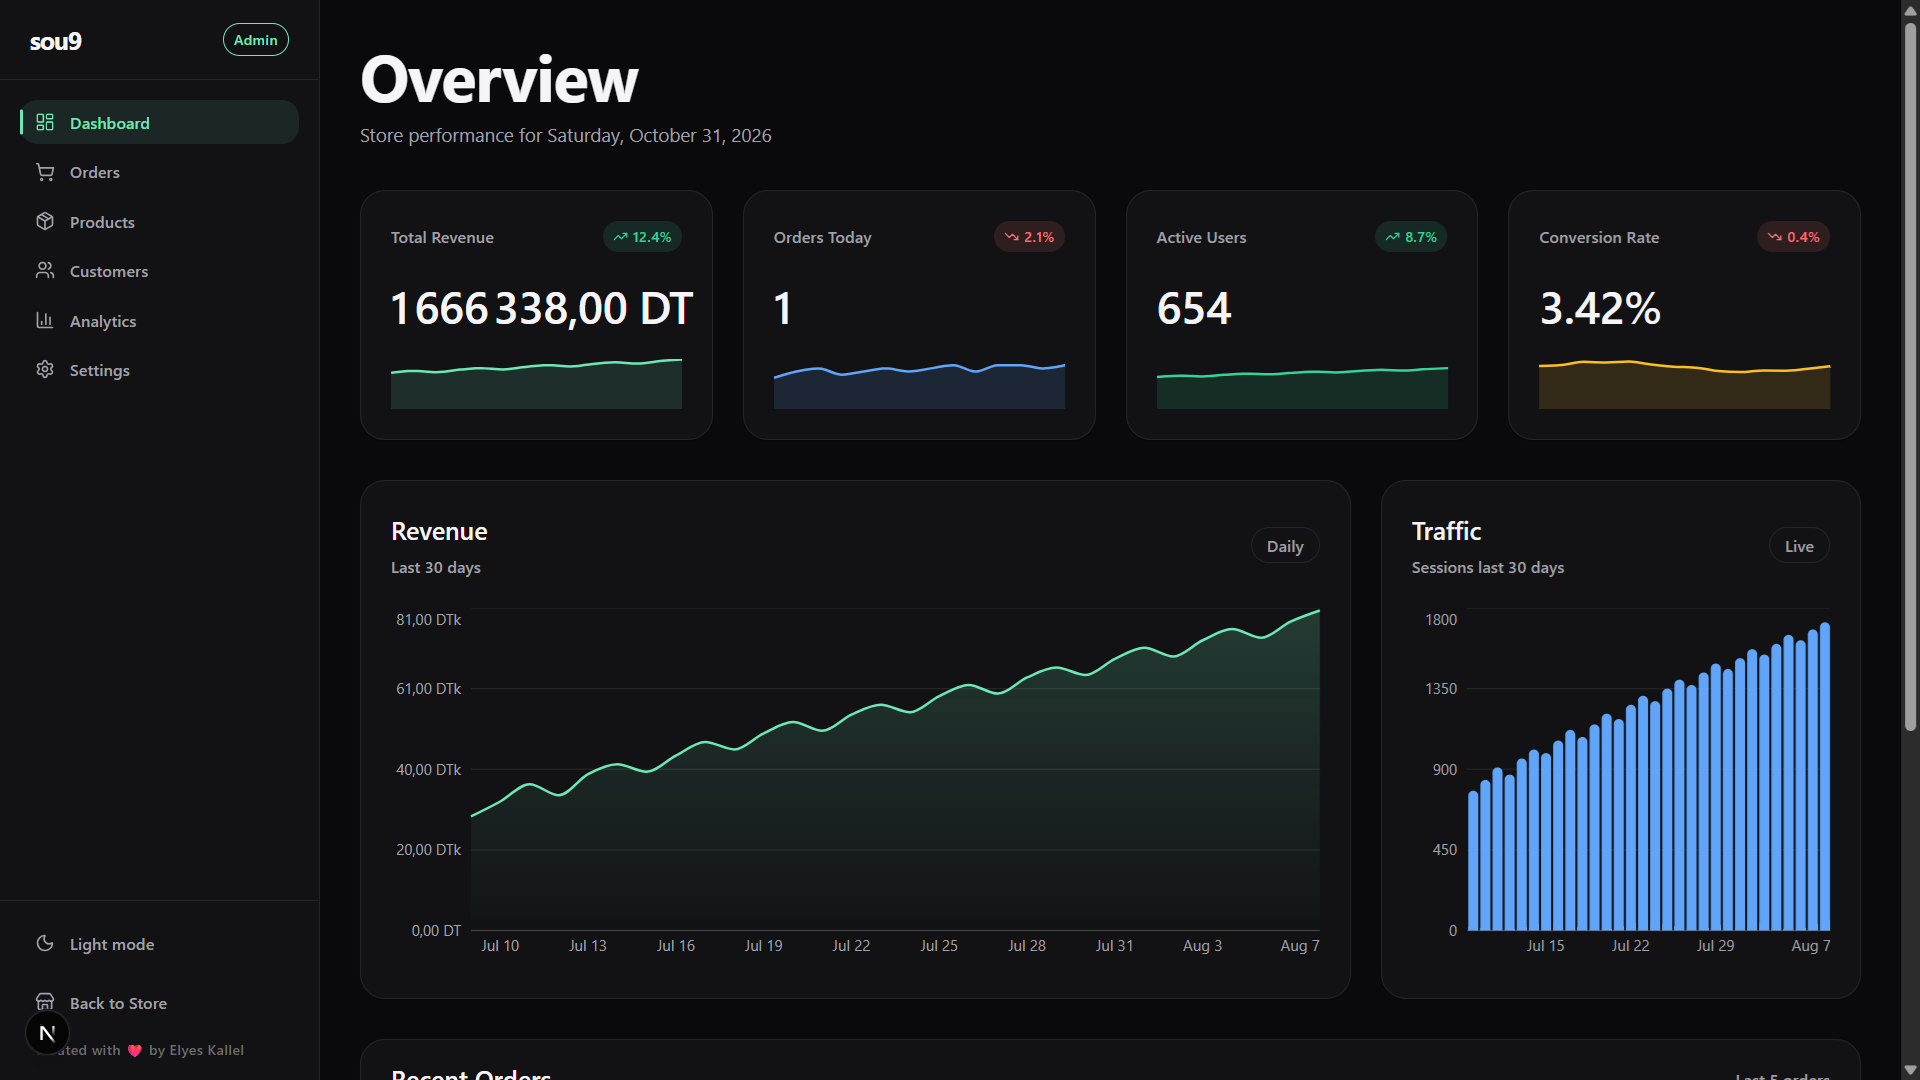1920x1080 pixels.
Task: Click the Products box icon
Action: click(45, 221)
